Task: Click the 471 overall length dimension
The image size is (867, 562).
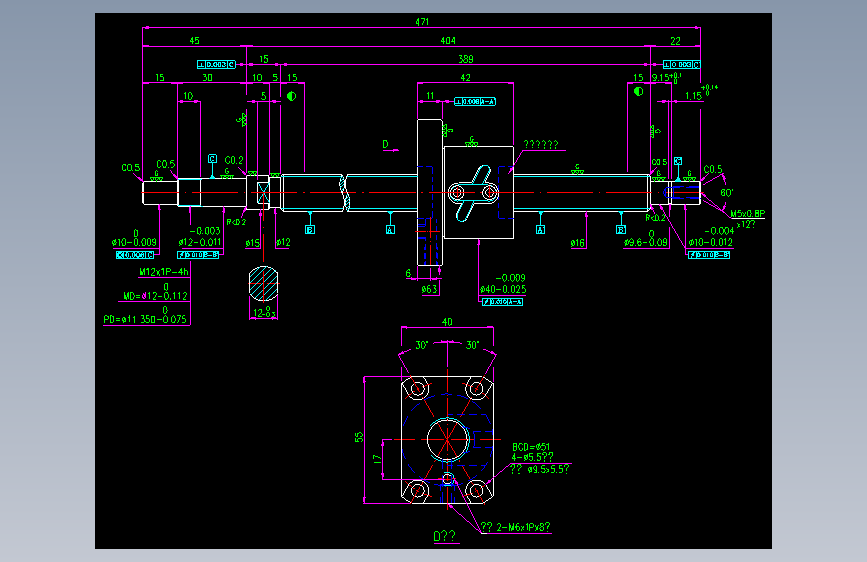Action: pyautogui.click(x=422, y=22)
